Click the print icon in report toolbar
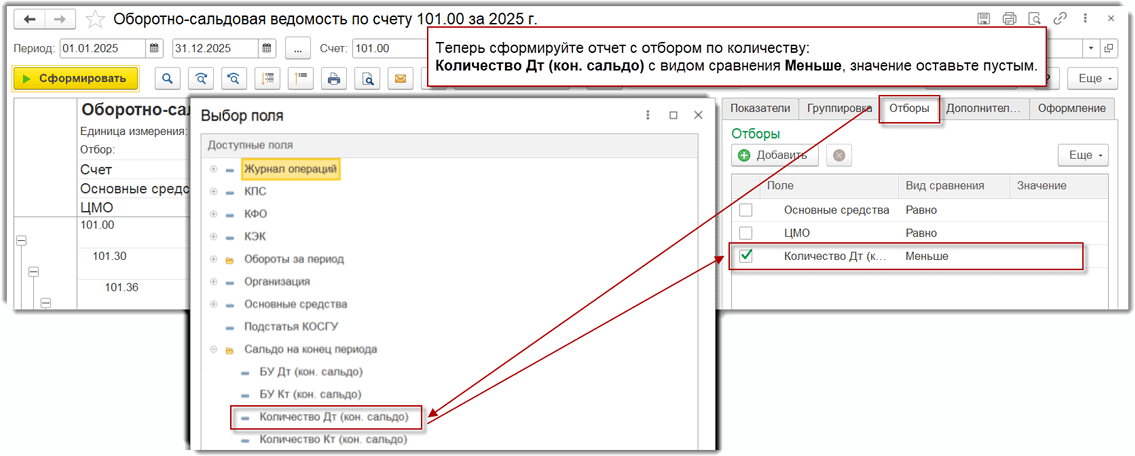The width and height of the screenshot is (1135, 456). click(x=334, y=78)
